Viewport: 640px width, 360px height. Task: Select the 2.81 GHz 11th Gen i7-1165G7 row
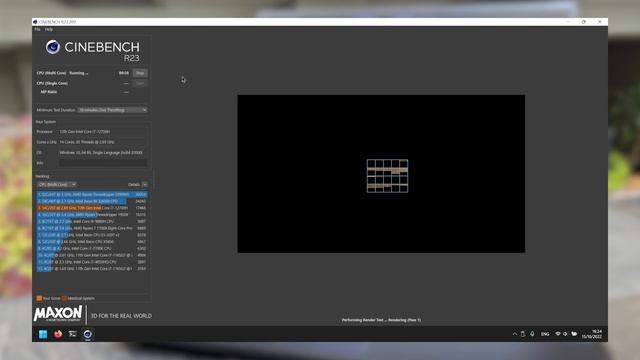click(92, 255)
